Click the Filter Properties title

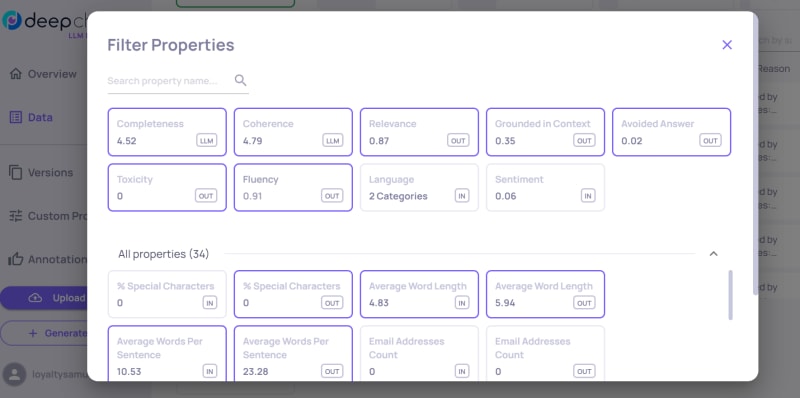pyautogui.click(x=171, y=45)
